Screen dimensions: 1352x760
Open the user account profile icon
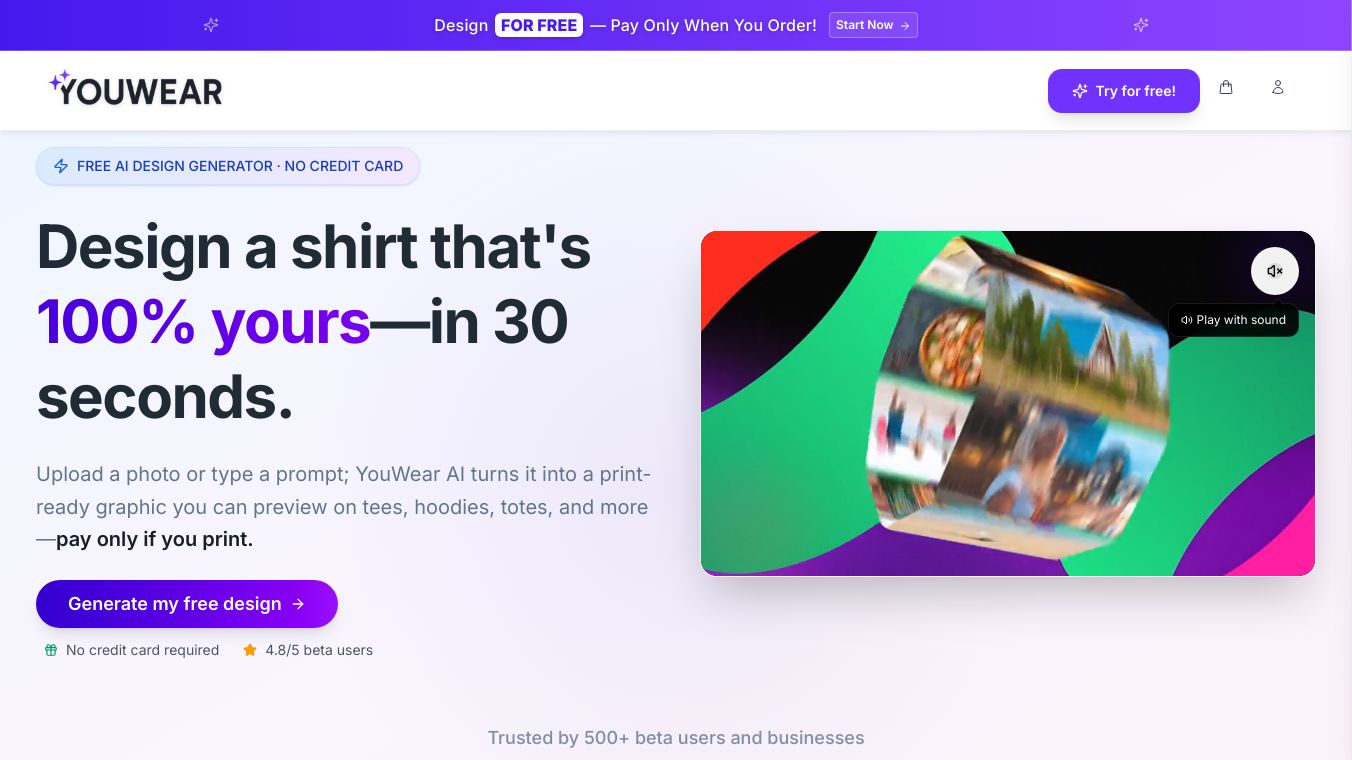(1277, 87)
